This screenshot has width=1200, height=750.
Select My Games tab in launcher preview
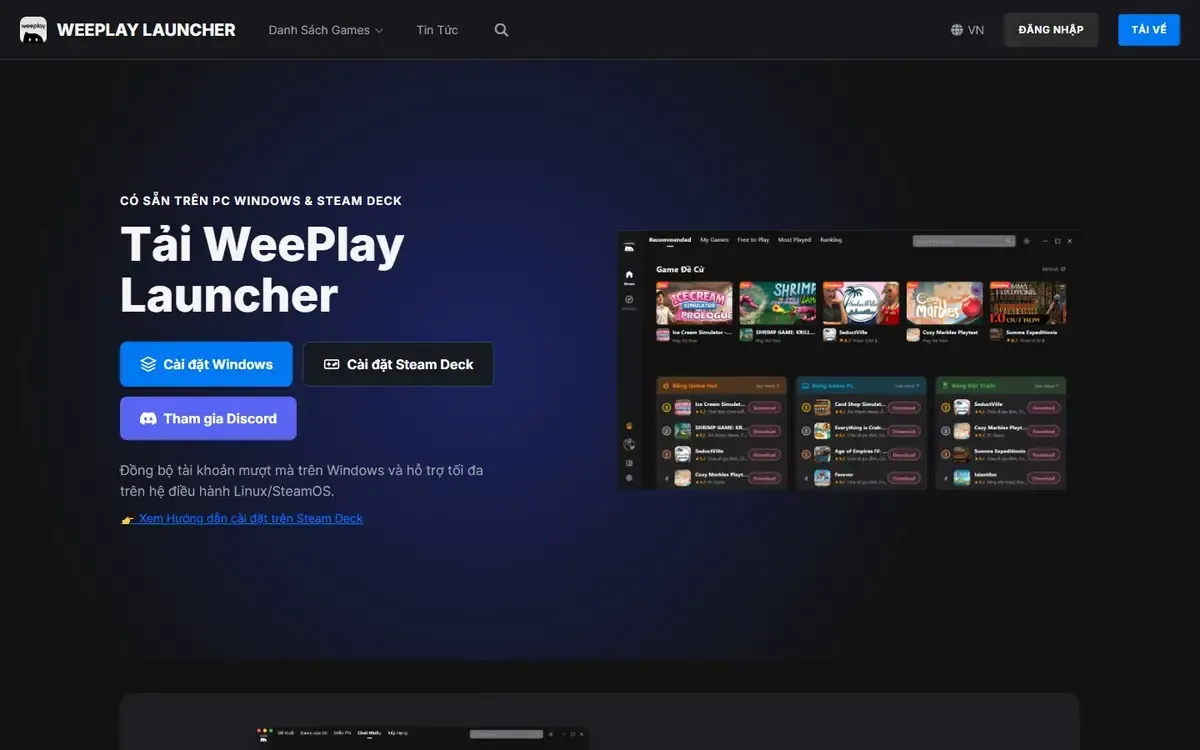pos(714,240)
